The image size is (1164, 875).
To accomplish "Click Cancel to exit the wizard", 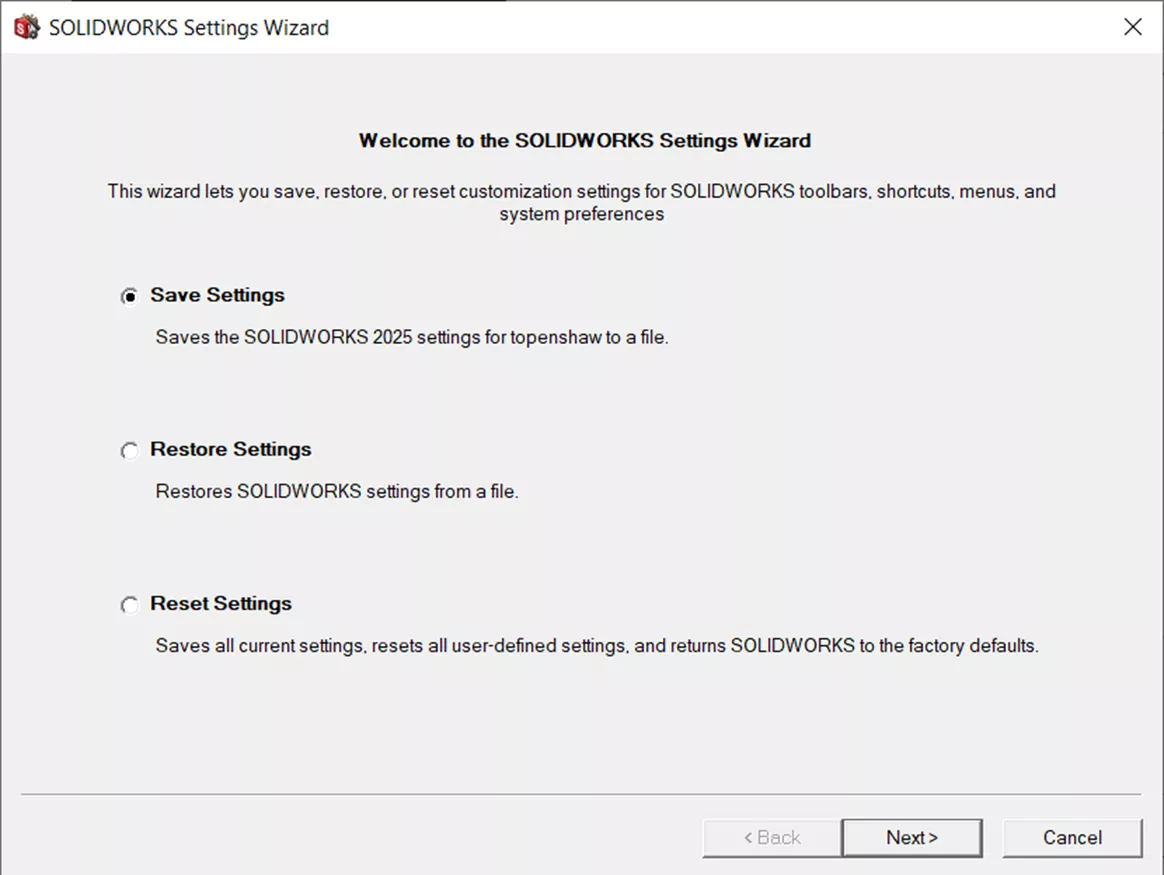I will pyautogui.click(x=1072, y=838).
